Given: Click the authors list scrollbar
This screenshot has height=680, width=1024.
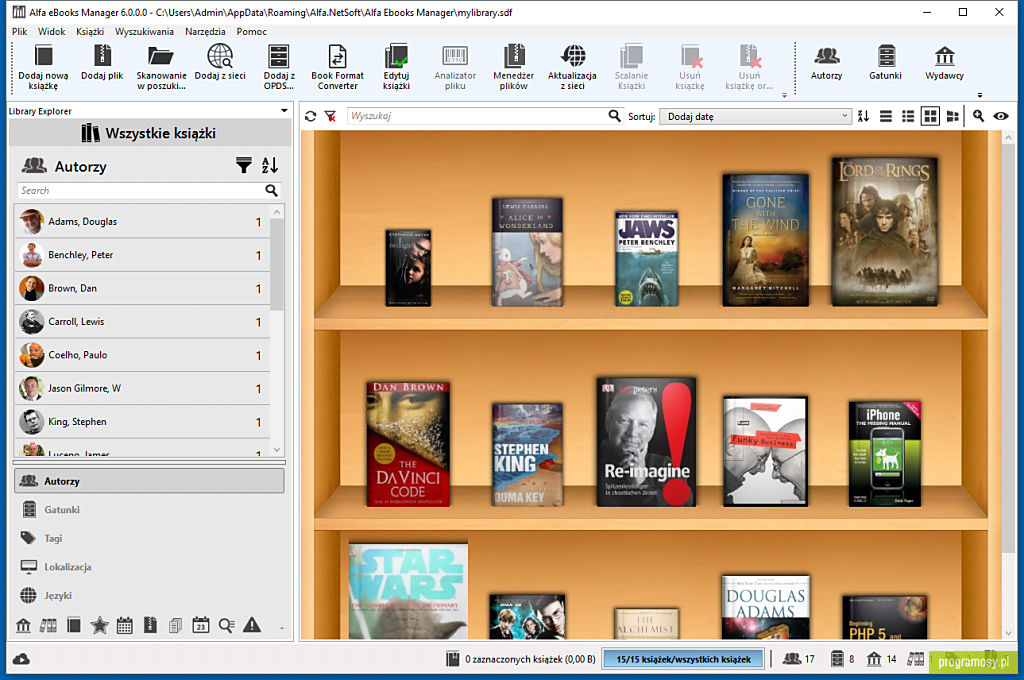Looking at the screenshot, I should [277, 264].
